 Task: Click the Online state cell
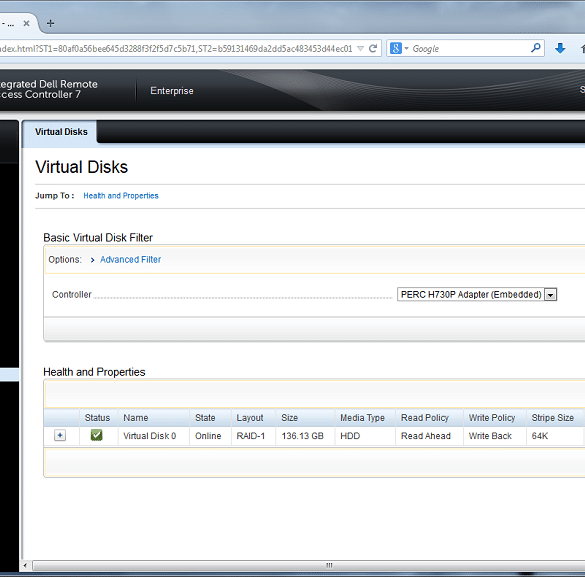208,436
